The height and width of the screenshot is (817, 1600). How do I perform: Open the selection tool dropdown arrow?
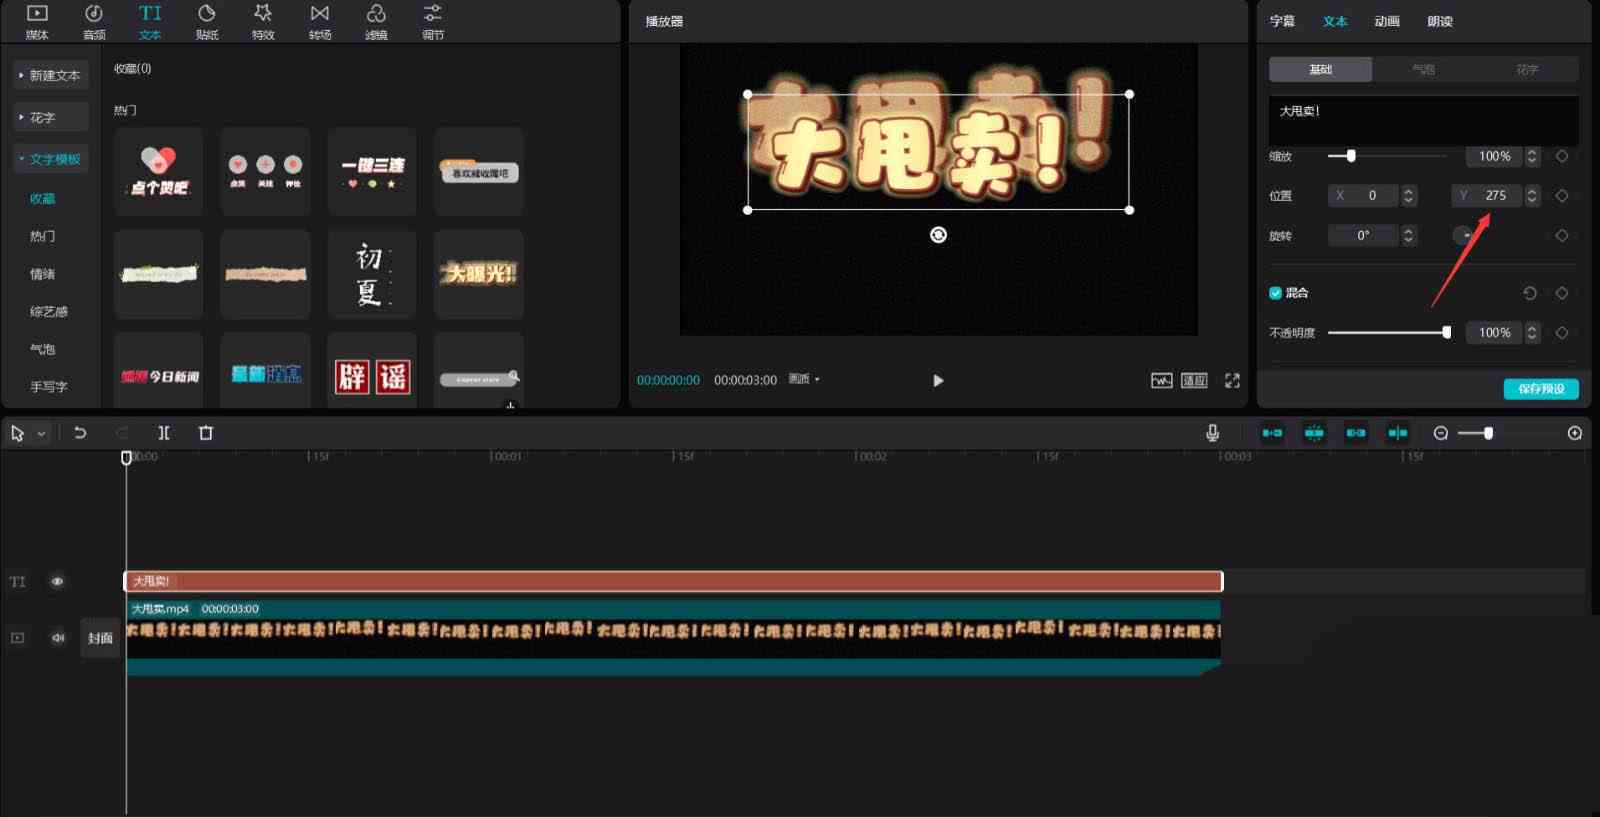click(x=41, y=434)
